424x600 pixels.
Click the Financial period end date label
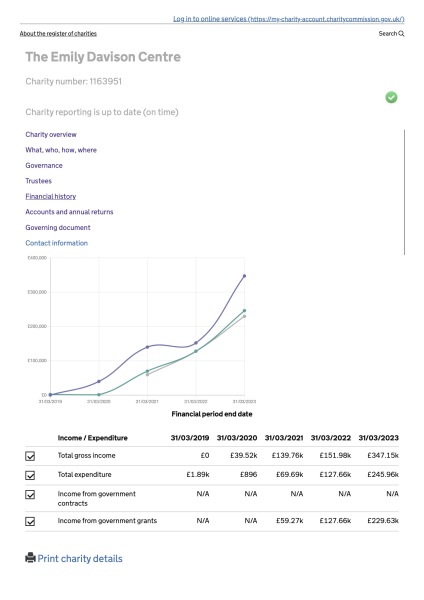212,414
